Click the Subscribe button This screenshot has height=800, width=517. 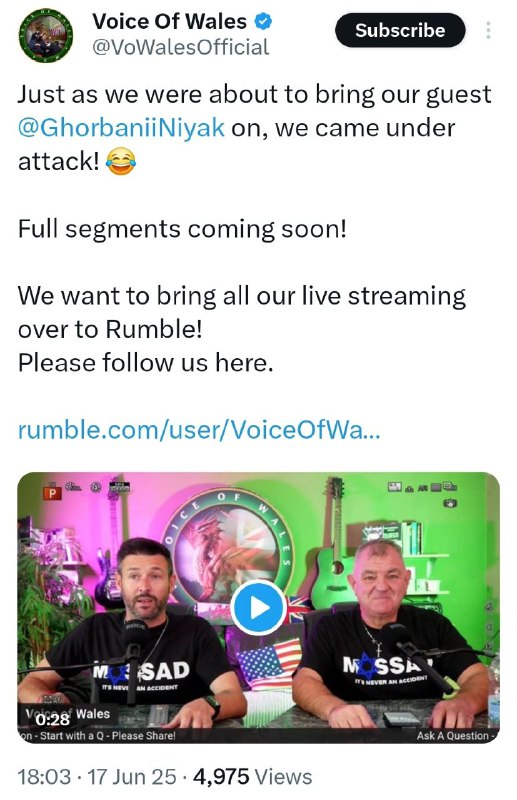pyautogui.click(x=400, y=30)
